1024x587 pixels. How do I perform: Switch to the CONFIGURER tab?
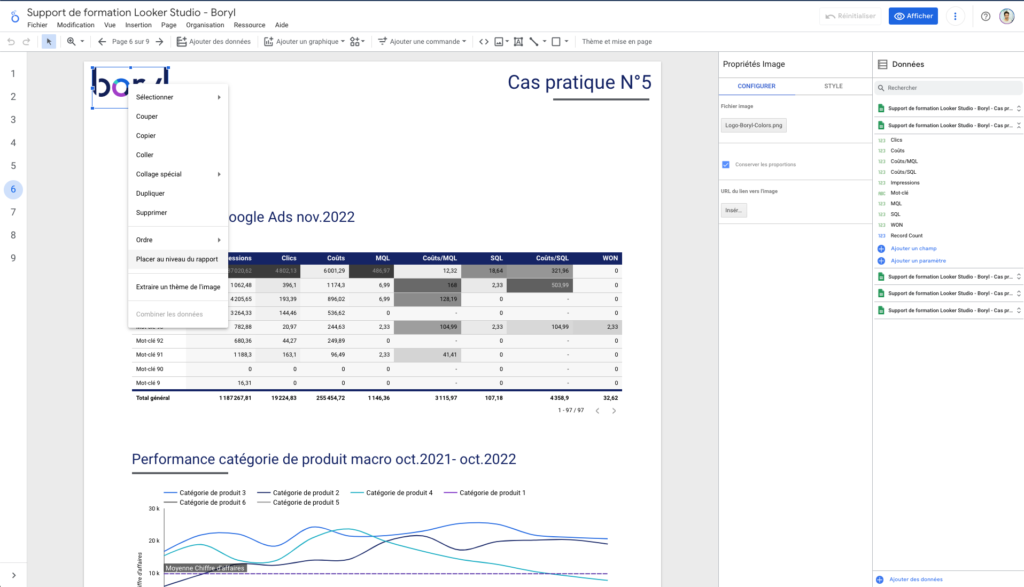(756, 86)
